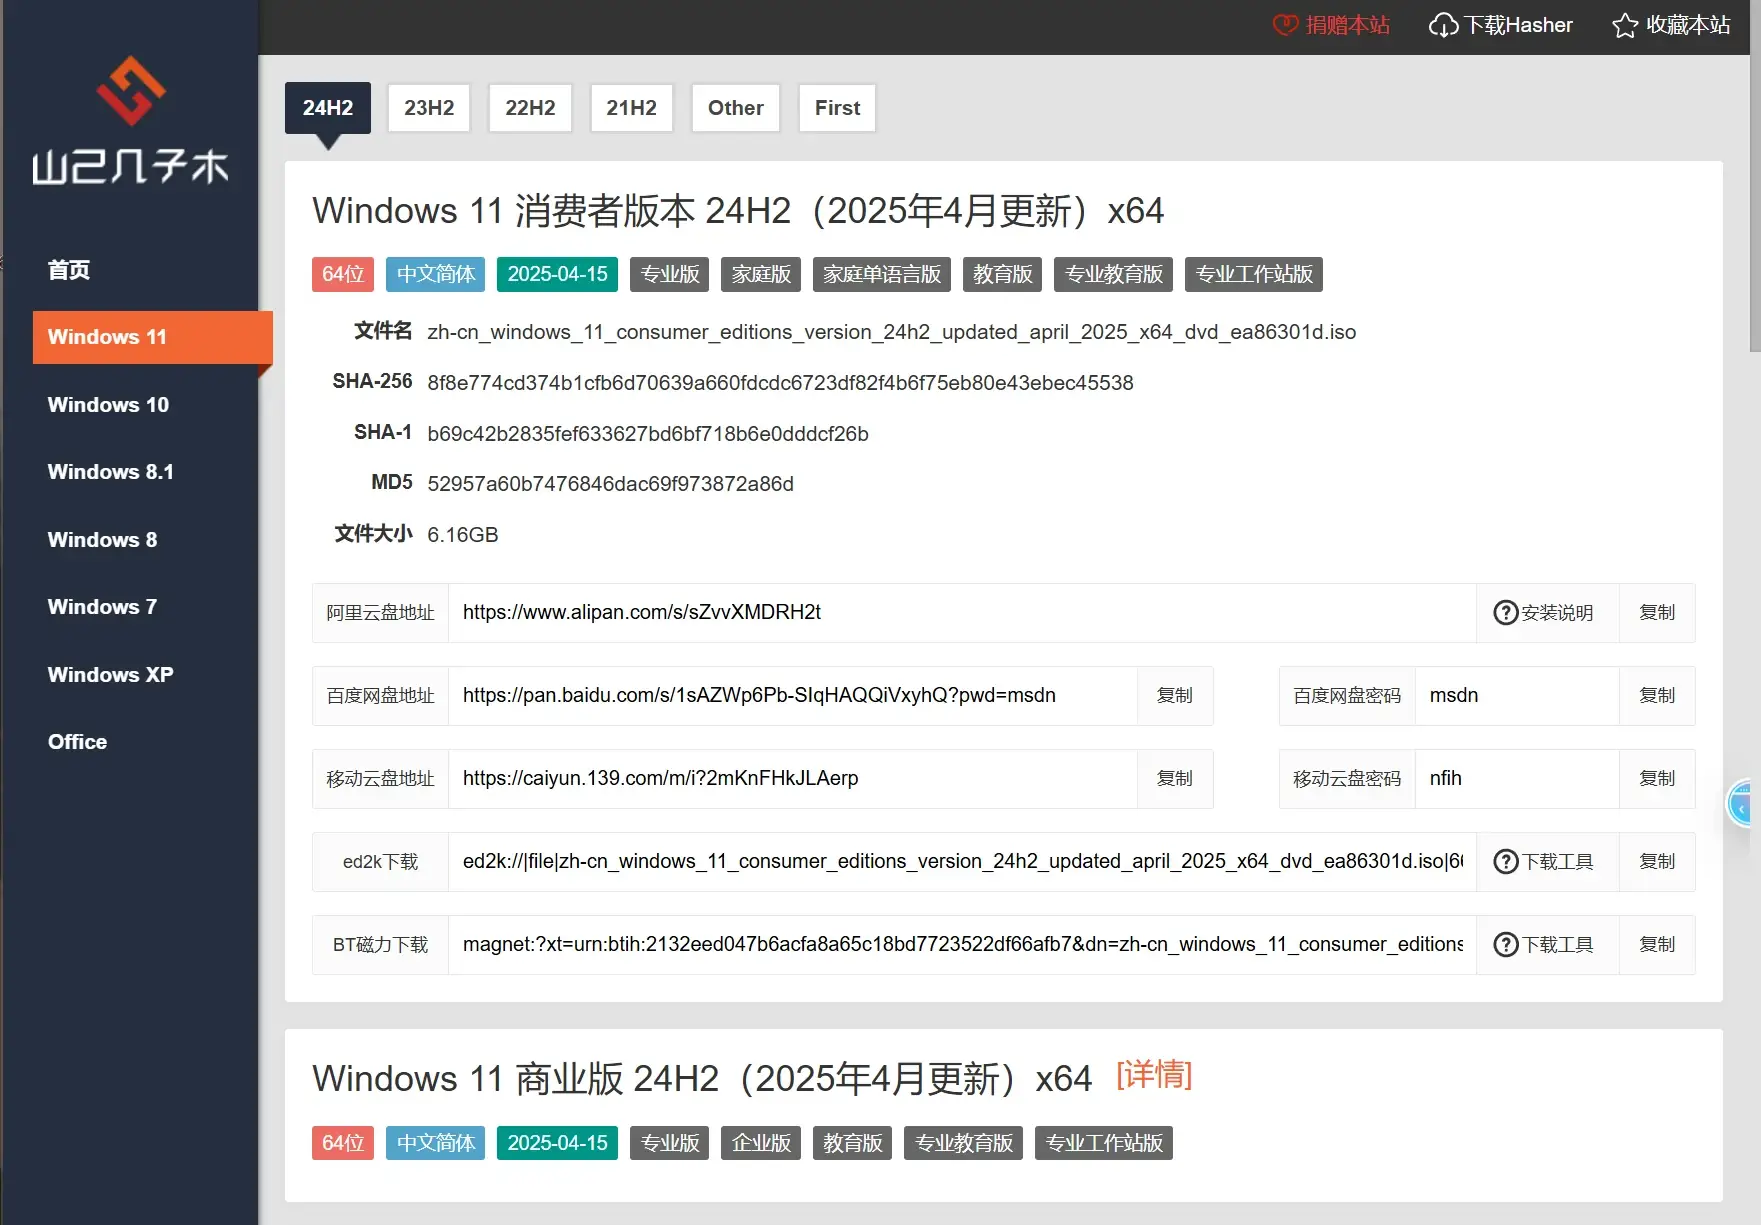Copy the 阿里云盘地址 link

(x=1657, y=613)
